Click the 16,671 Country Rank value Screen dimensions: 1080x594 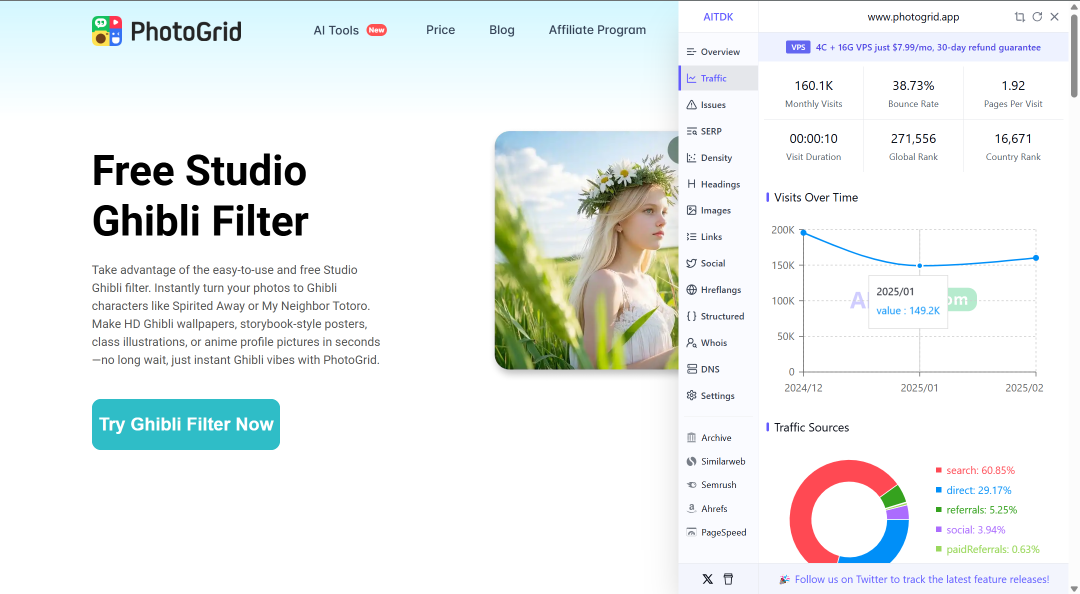1013,139
